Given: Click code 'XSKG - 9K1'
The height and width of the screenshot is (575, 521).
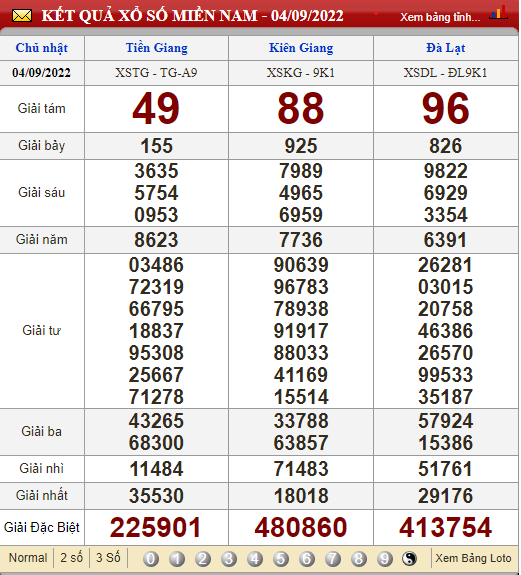Looking at the screenshot, I should (301, 73).
